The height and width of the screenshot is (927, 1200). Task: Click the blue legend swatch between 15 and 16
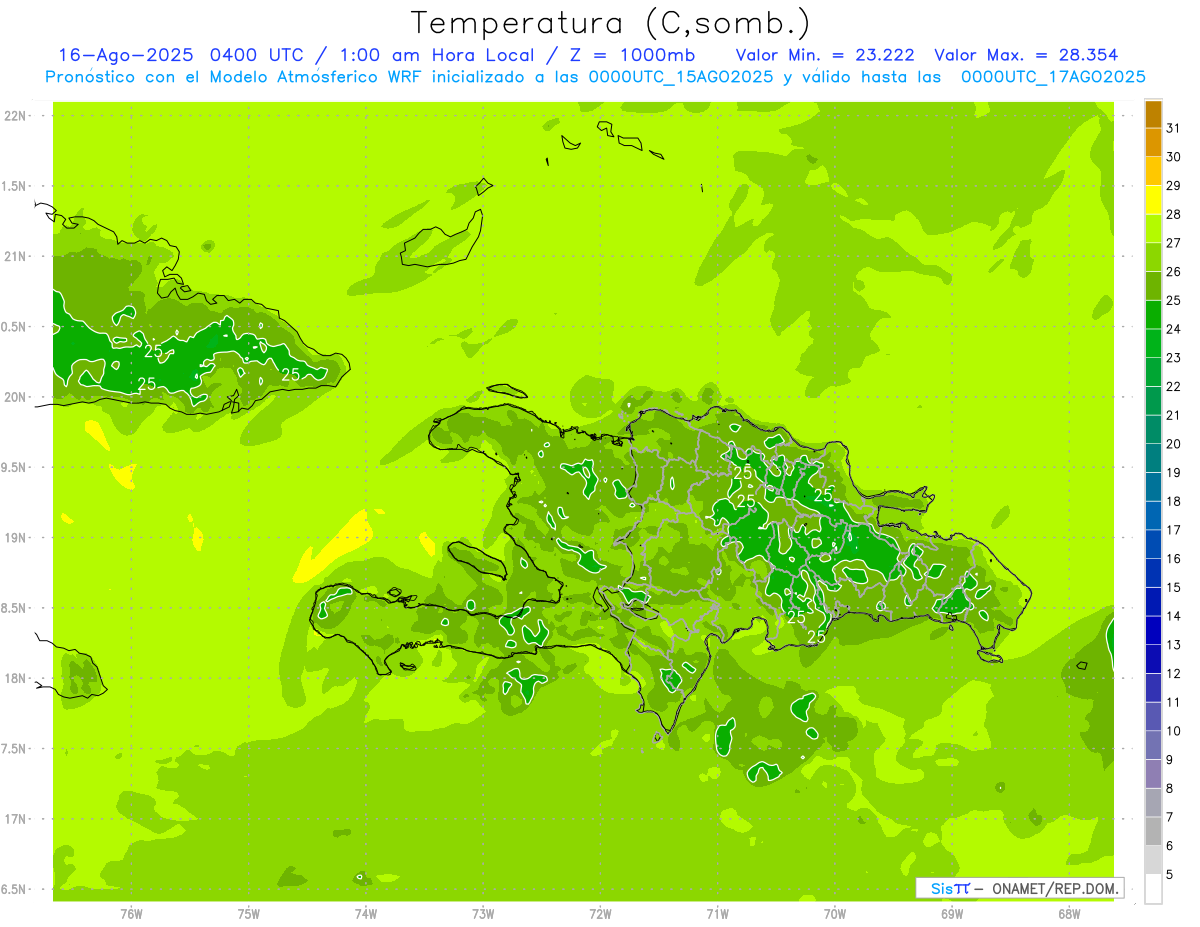(x=1153, y=573)
